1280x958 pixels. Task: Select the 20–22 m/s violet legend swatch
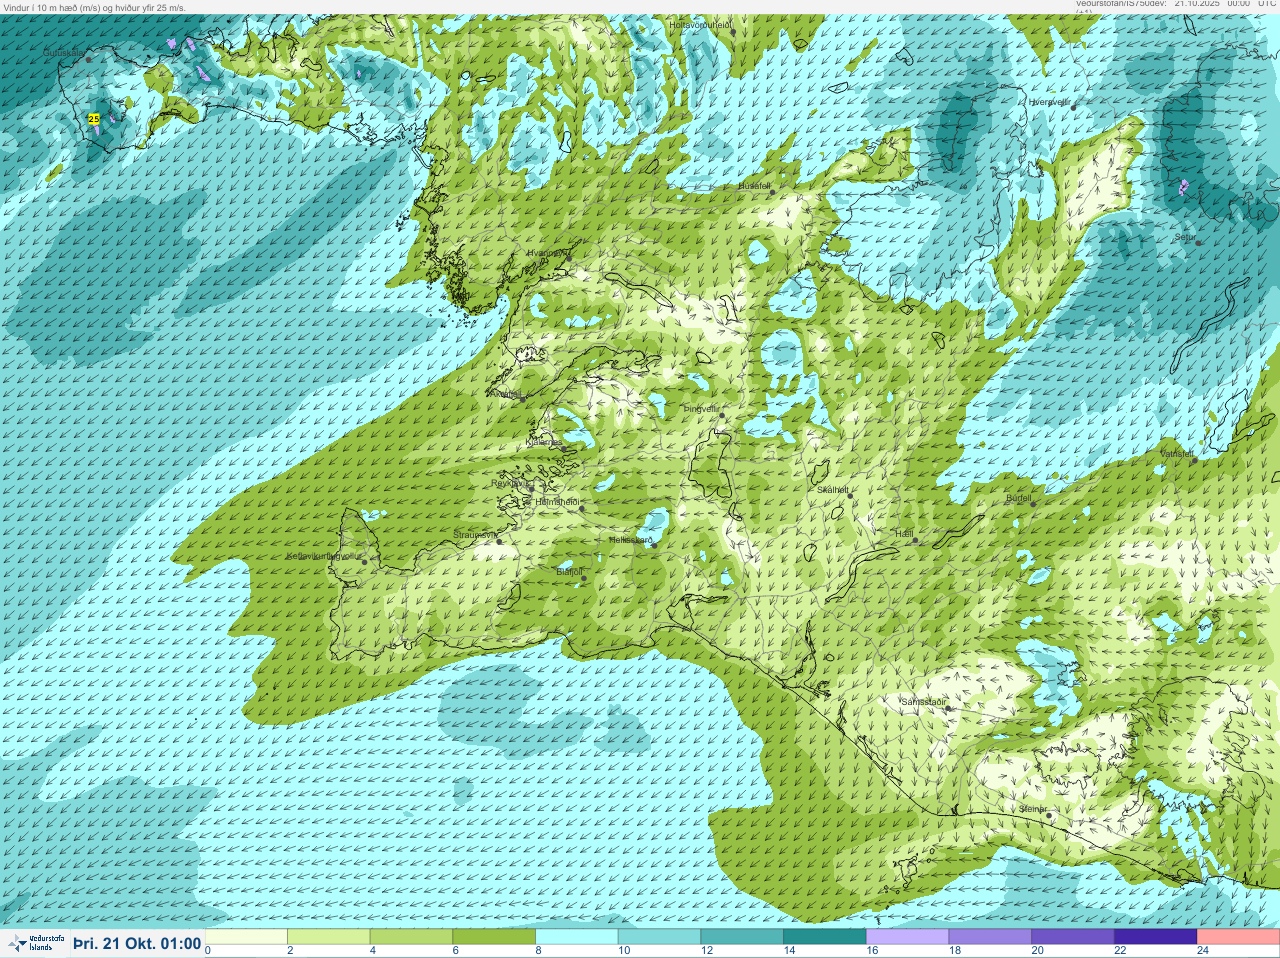tap(1072, 937)
